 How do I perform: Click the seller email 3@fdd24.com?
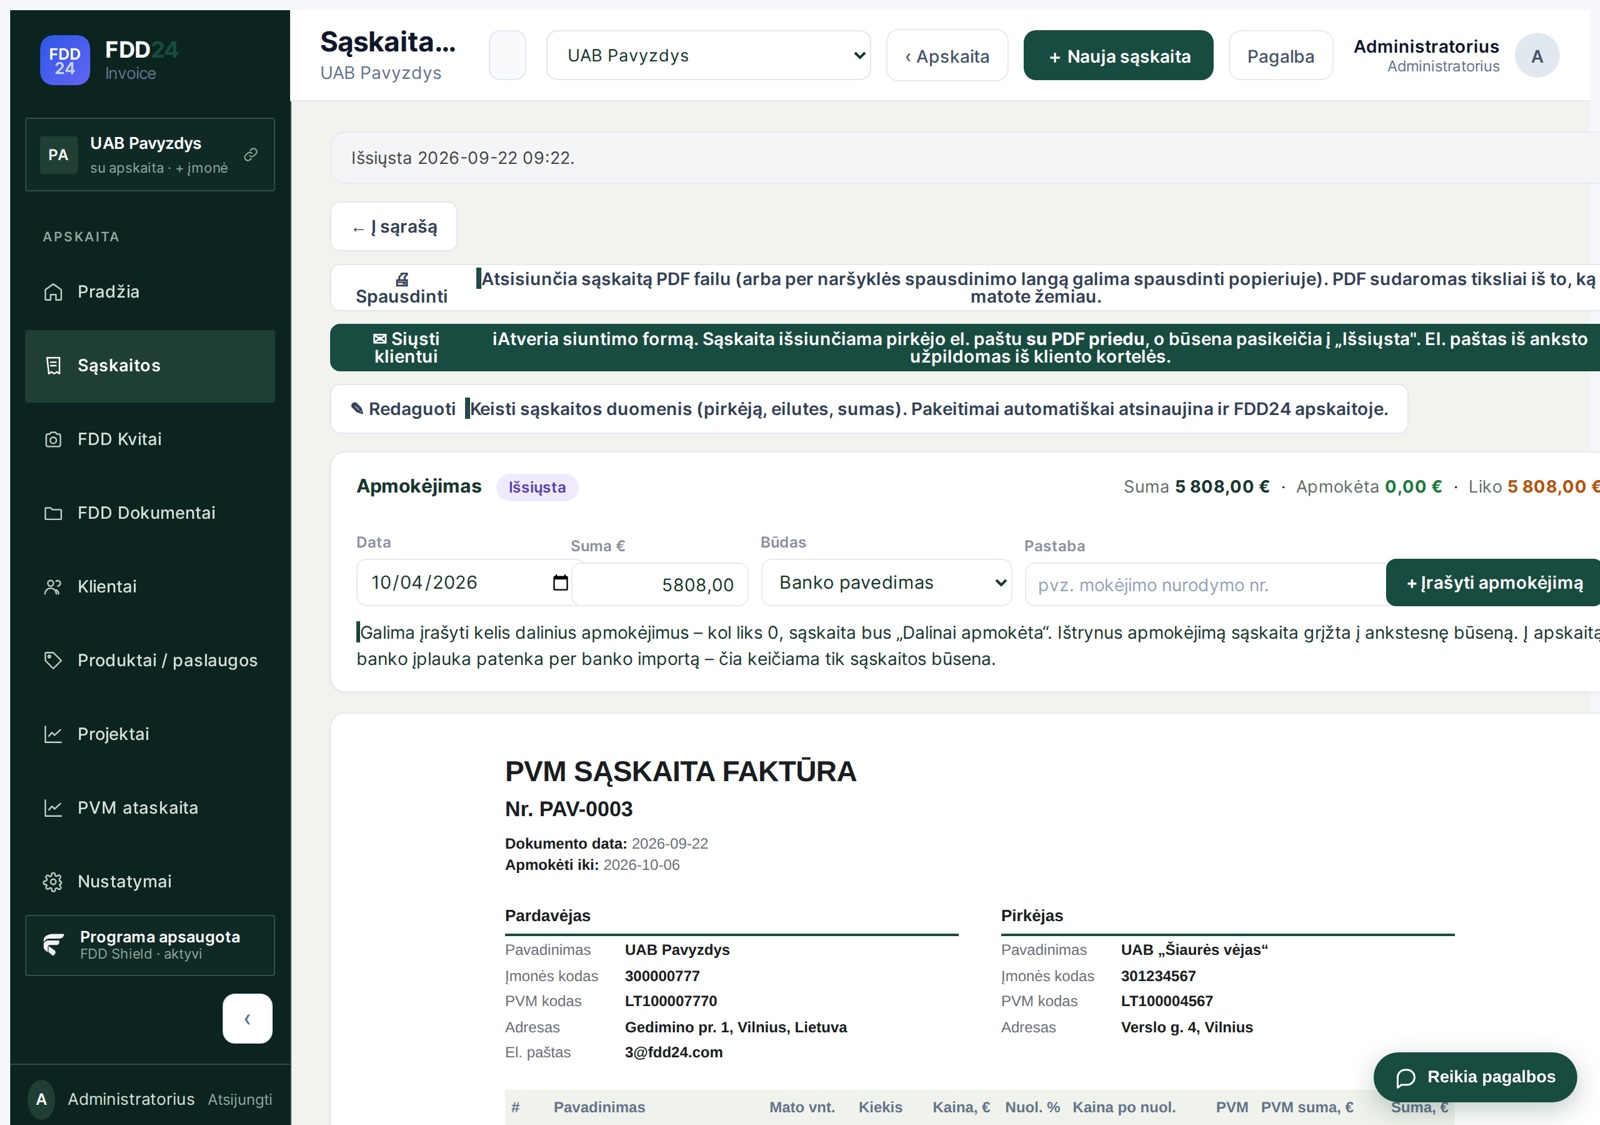click(674, 1052)
